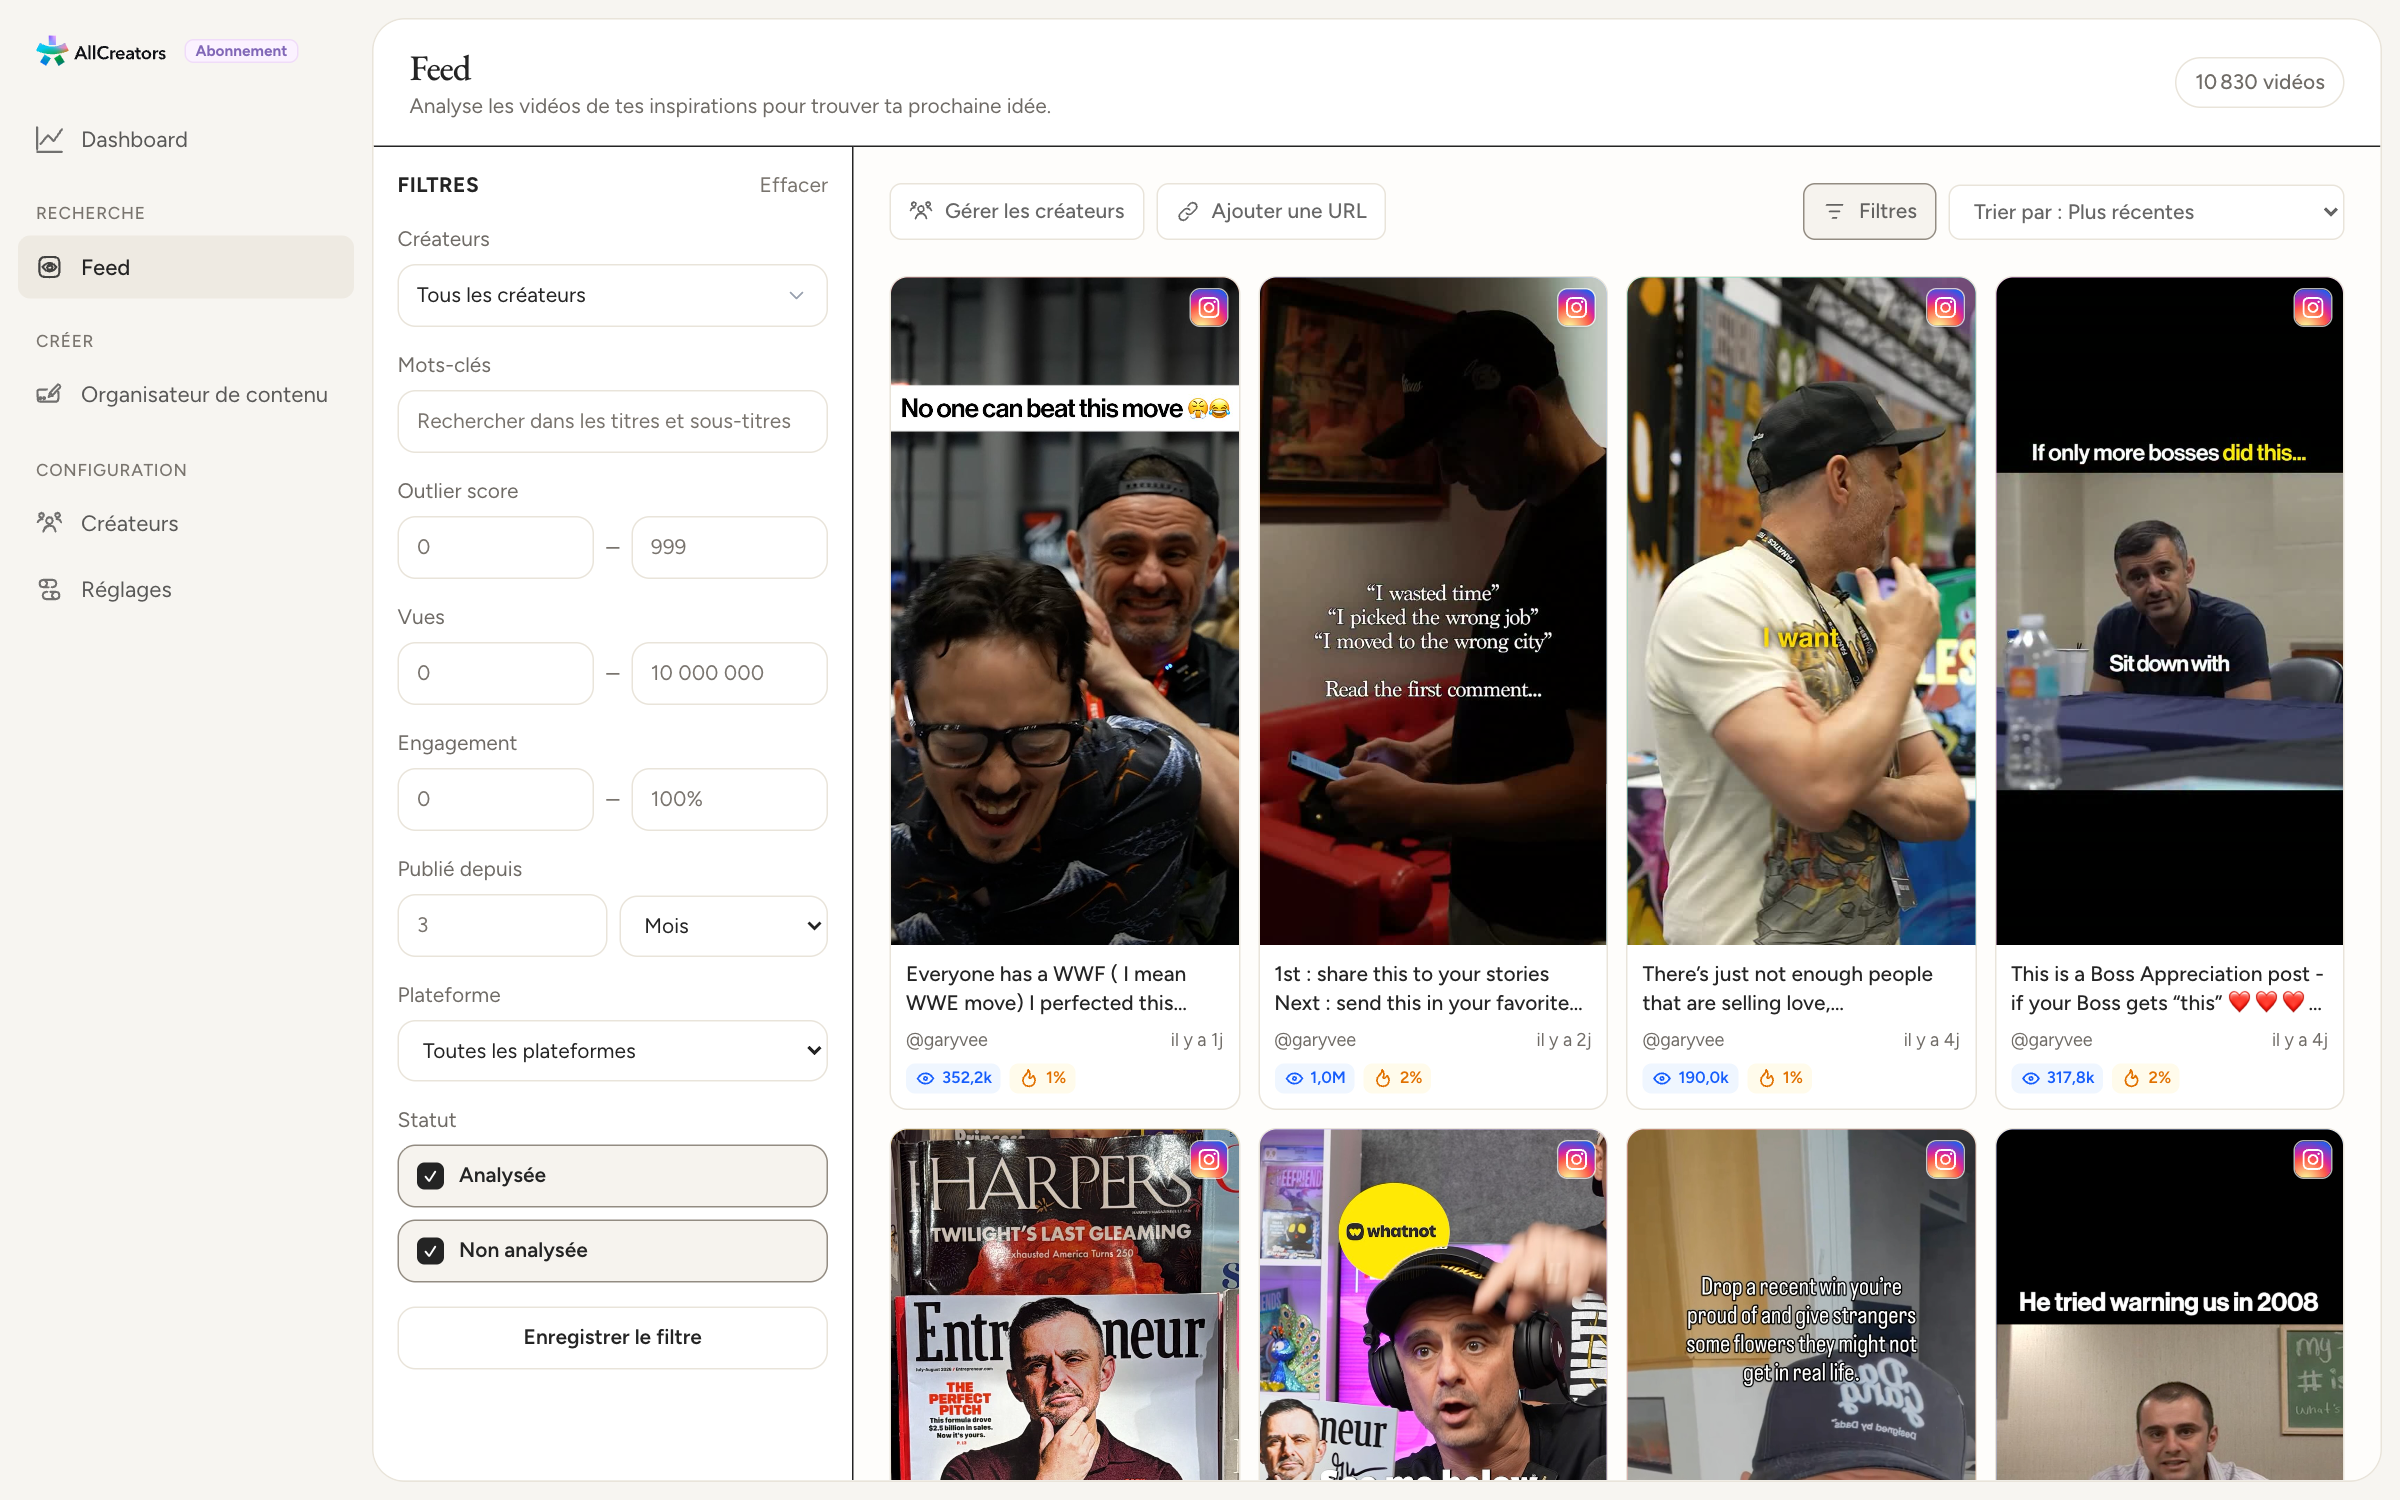
Task: Open Créateurs in the configuration section
Action: [x=186, y=523]
